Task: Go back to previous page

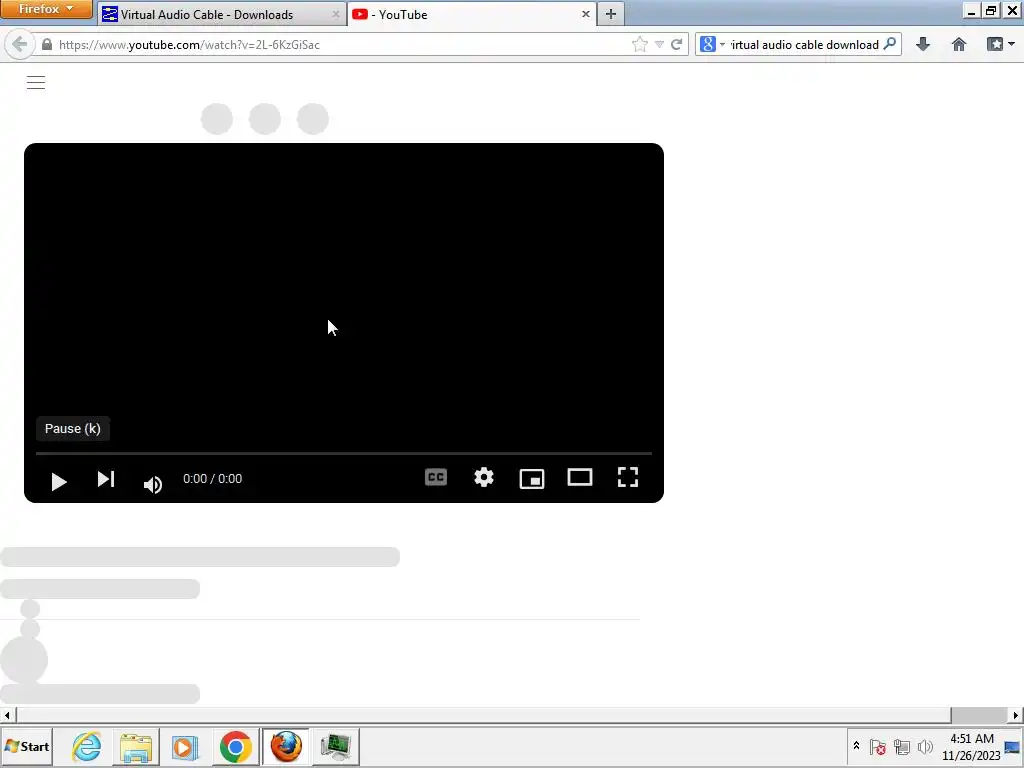Action: [x=20, y=44]
